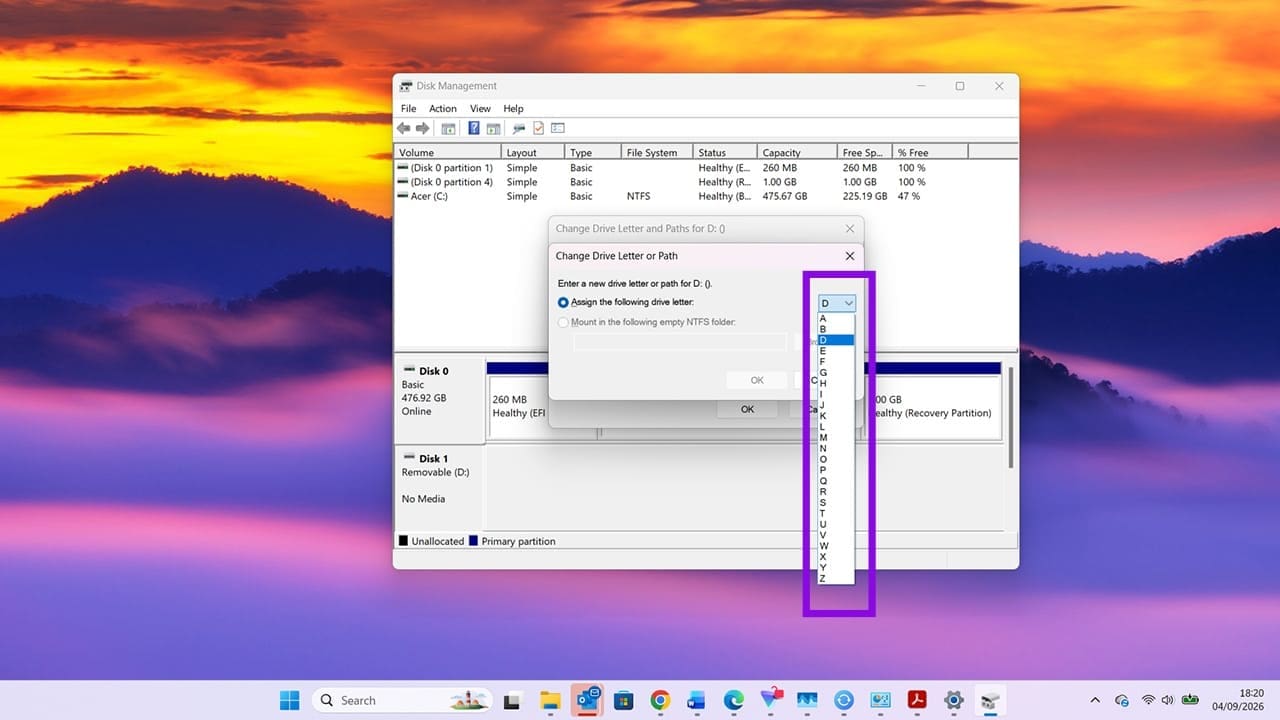Click the drive letter combo box showing D

coord(837,303)
